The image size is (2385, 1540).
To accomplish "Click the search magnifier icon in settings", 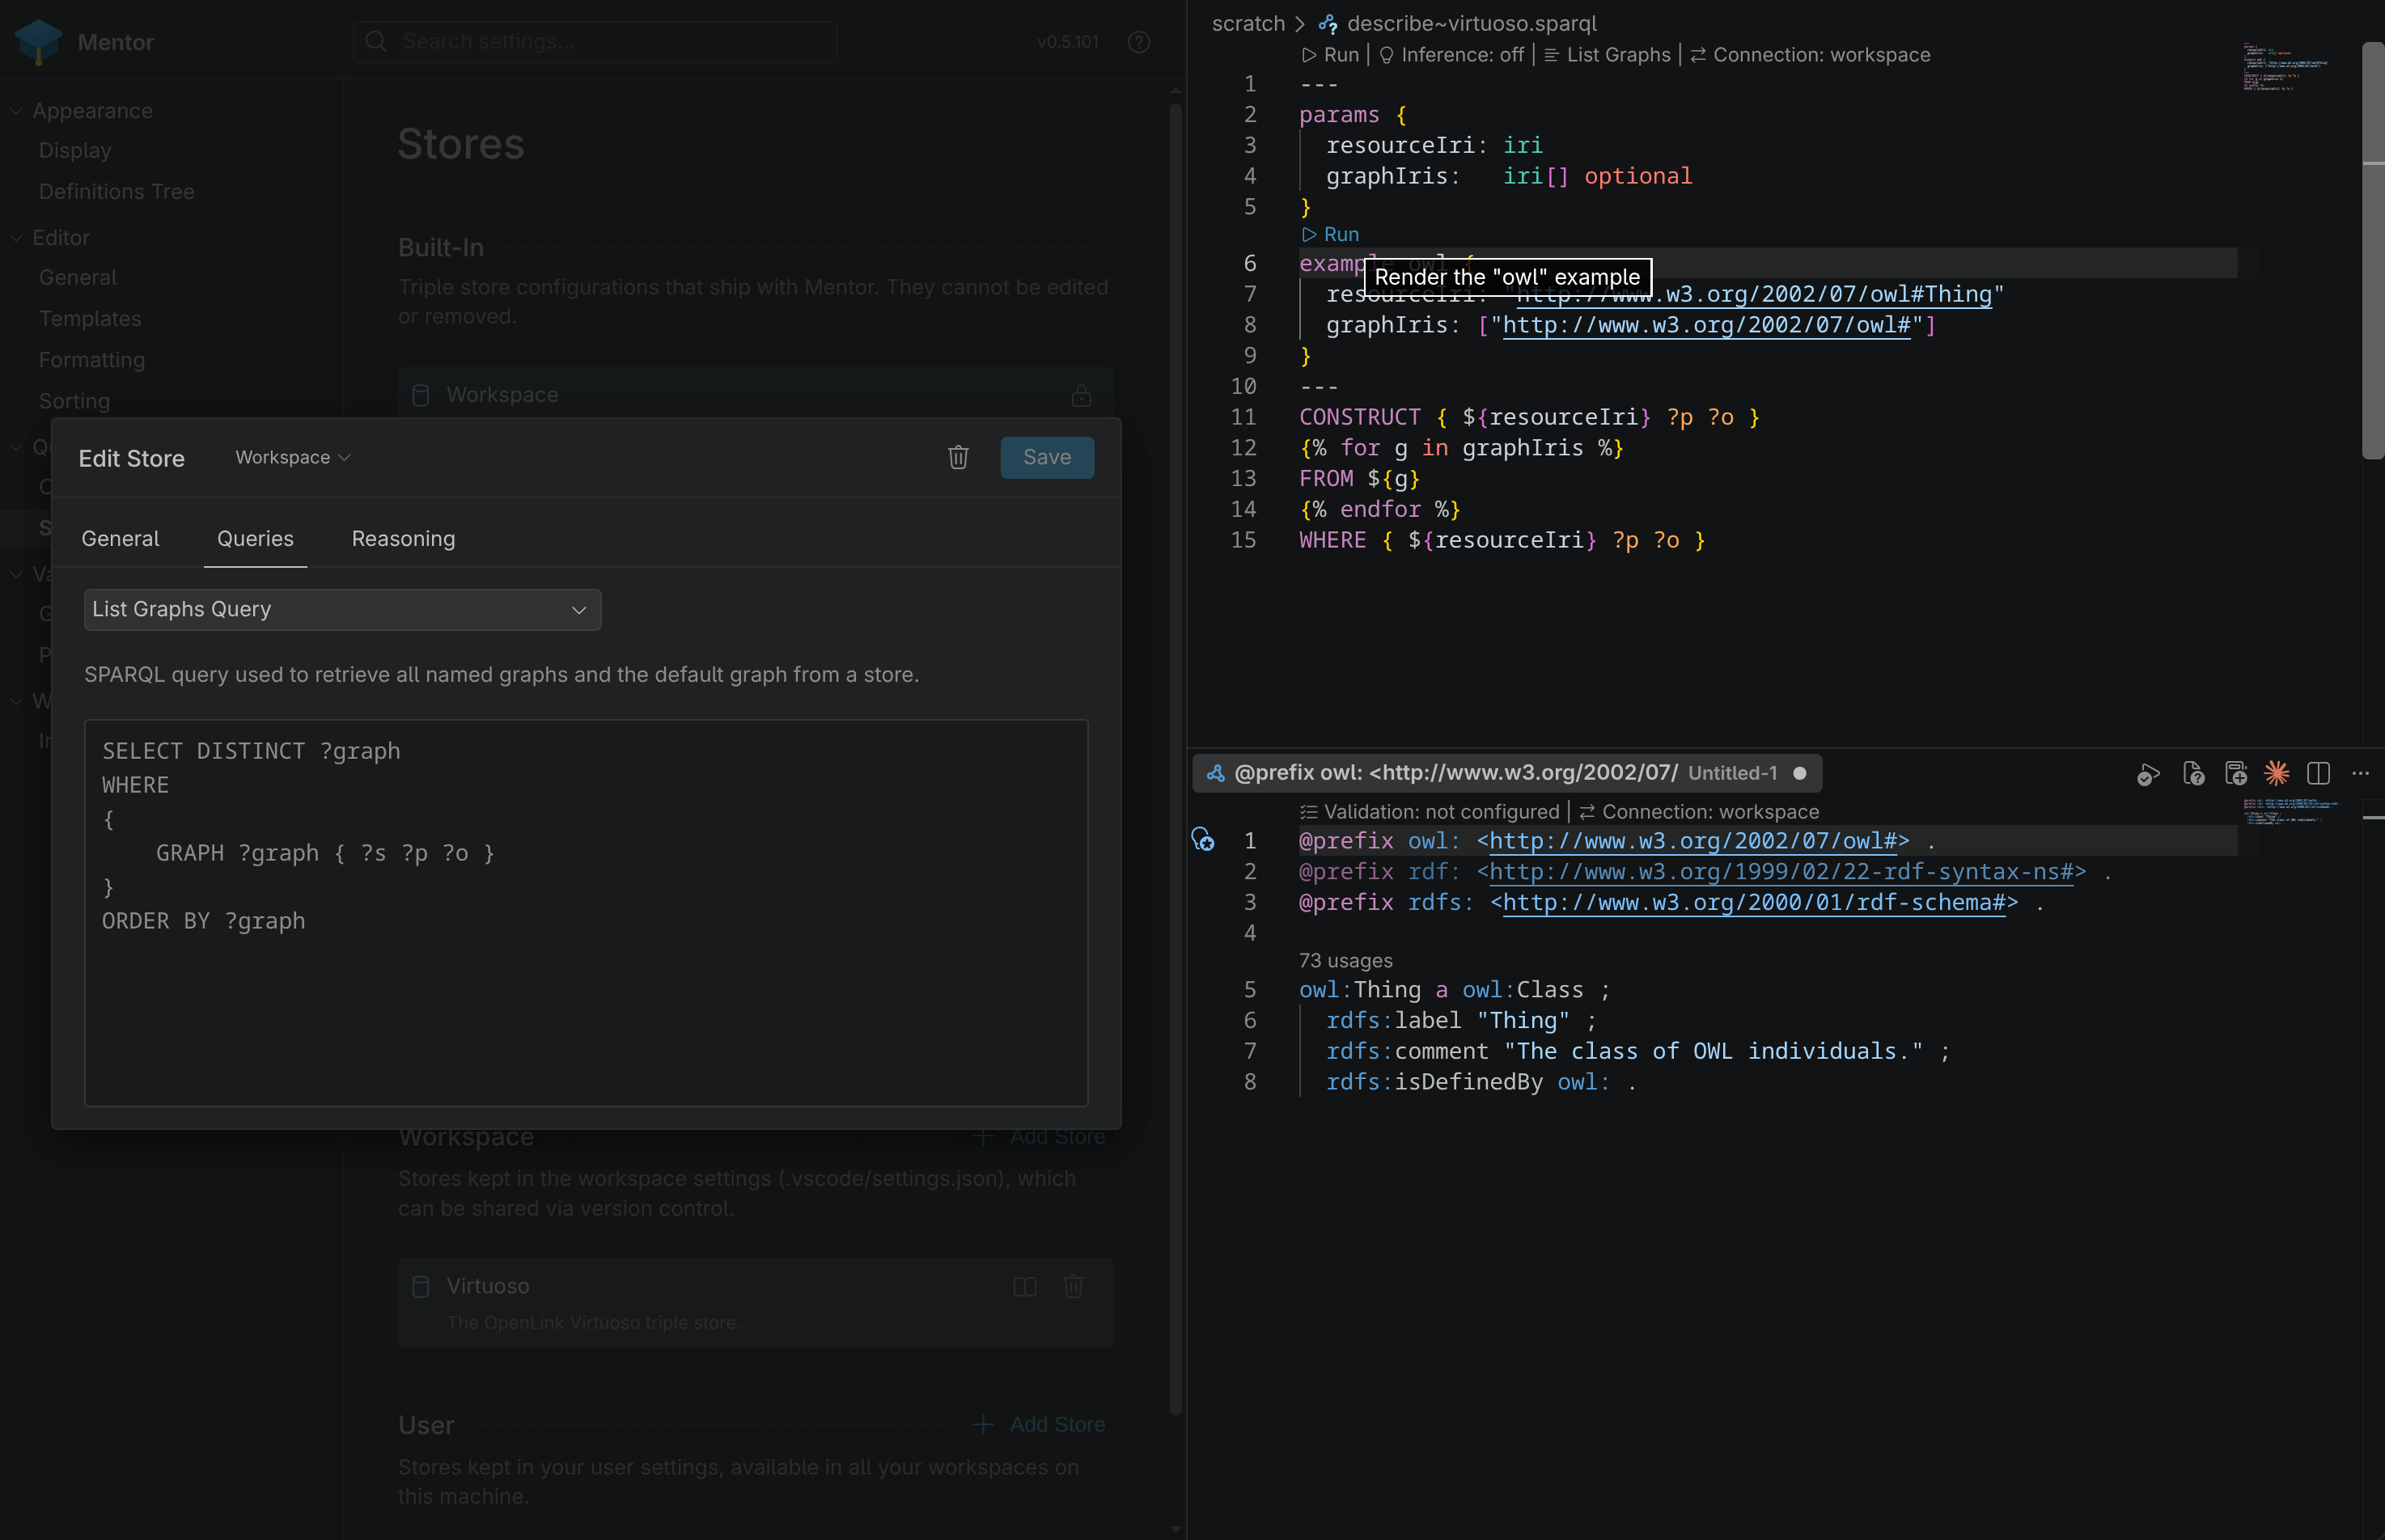I will (375, 41).
